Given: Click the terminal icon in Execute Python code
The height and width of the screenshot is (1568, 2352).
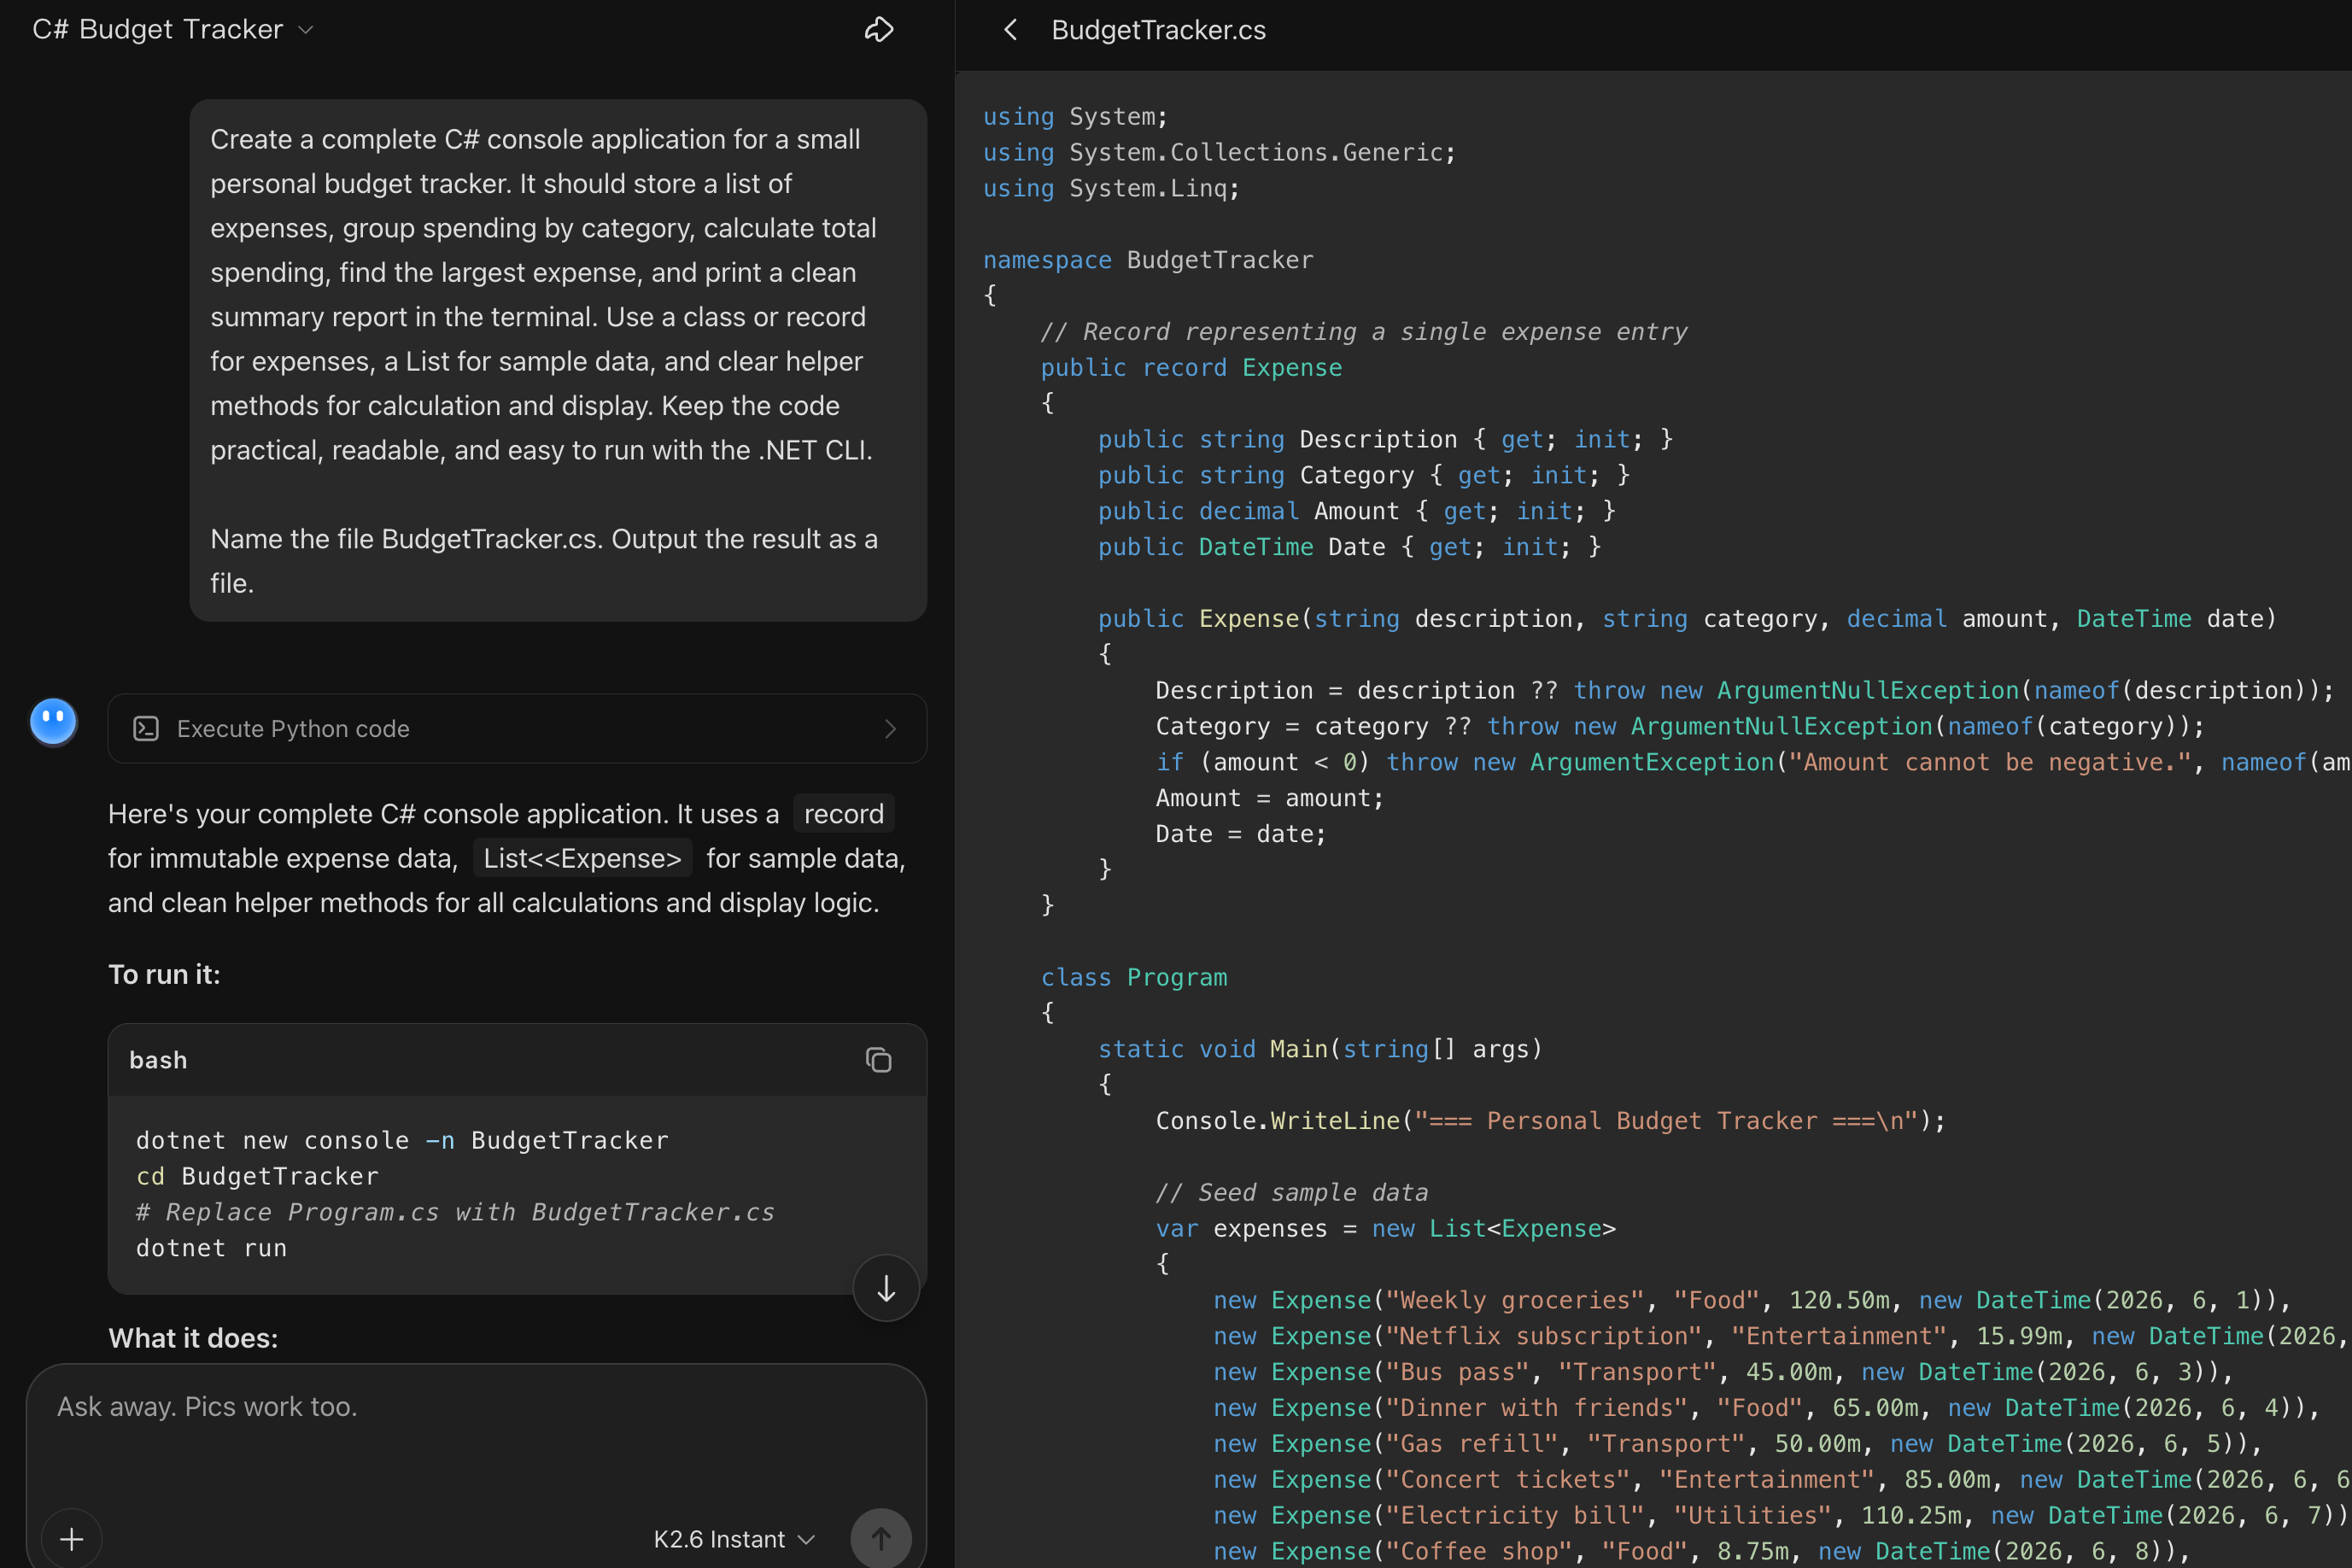Looking at the screenshot, I should [x=146, y=729].
